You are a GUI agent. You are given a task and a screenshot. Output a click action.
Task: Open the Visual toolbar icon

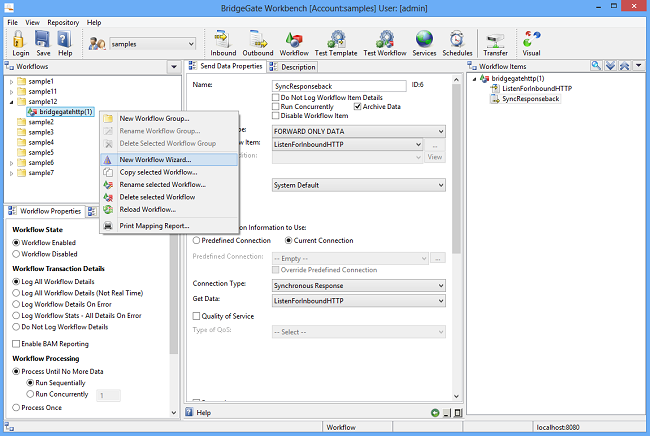(531, 40)
